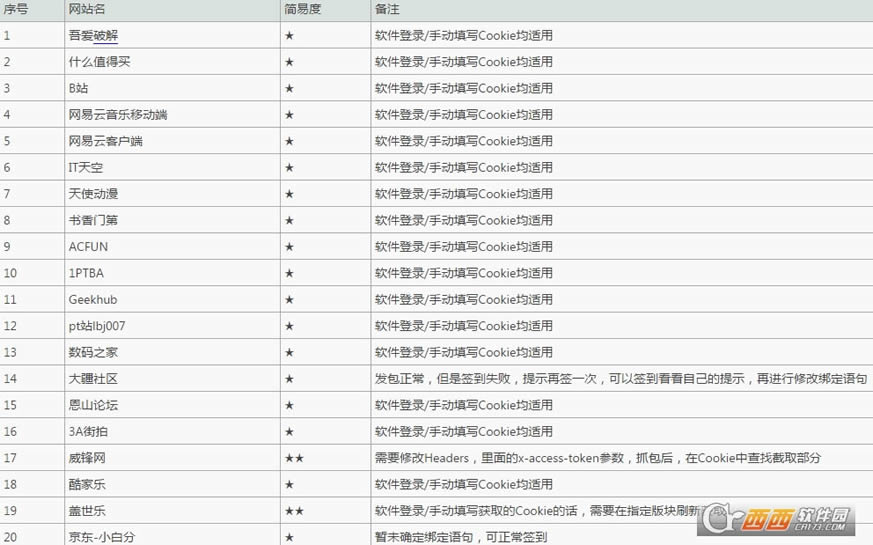Click the star rating in the 1PTBA row
873x545 pixels.
289,273
